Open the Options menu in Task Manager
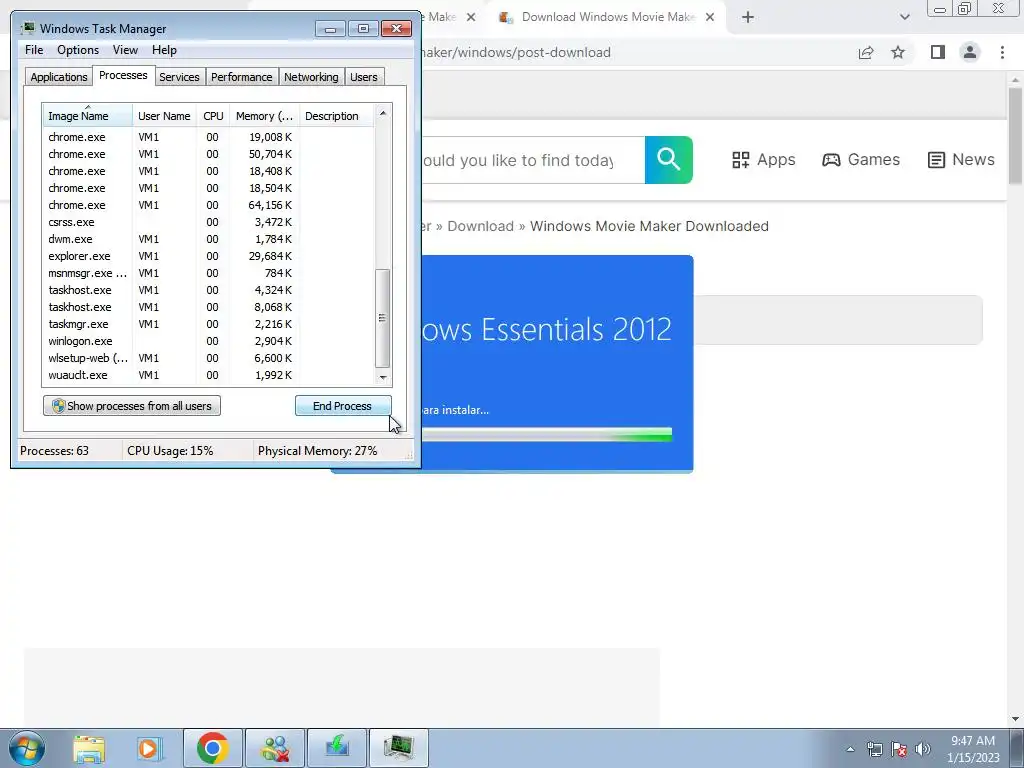1024x768 pixels. click(x=78, y=50)
